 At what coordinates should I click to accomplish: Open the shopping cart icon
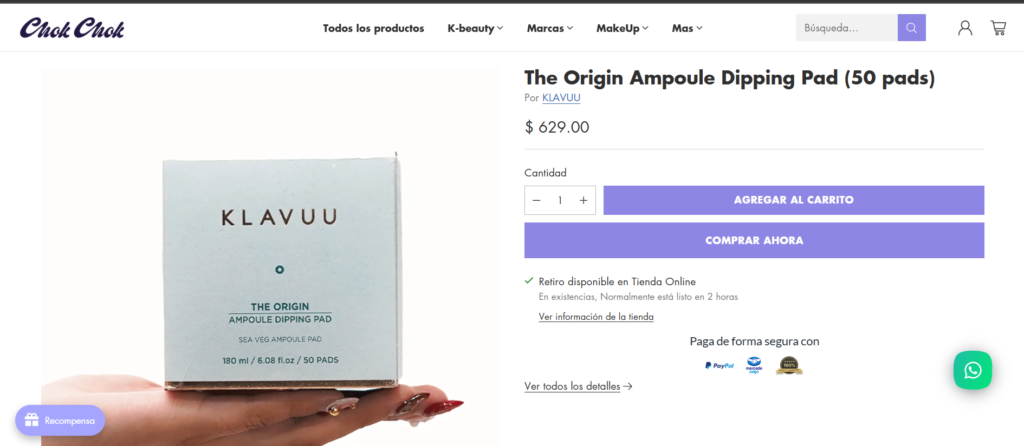coord(998,27)
